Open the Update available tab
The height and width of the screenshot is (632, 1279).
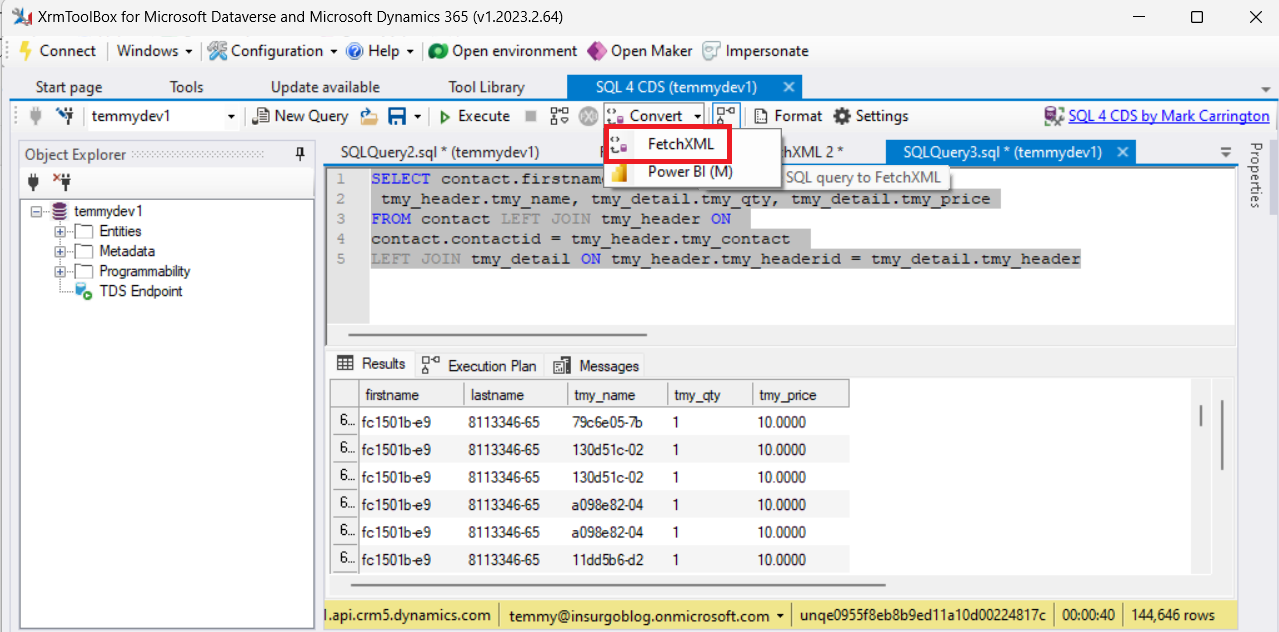coord(325,87)
